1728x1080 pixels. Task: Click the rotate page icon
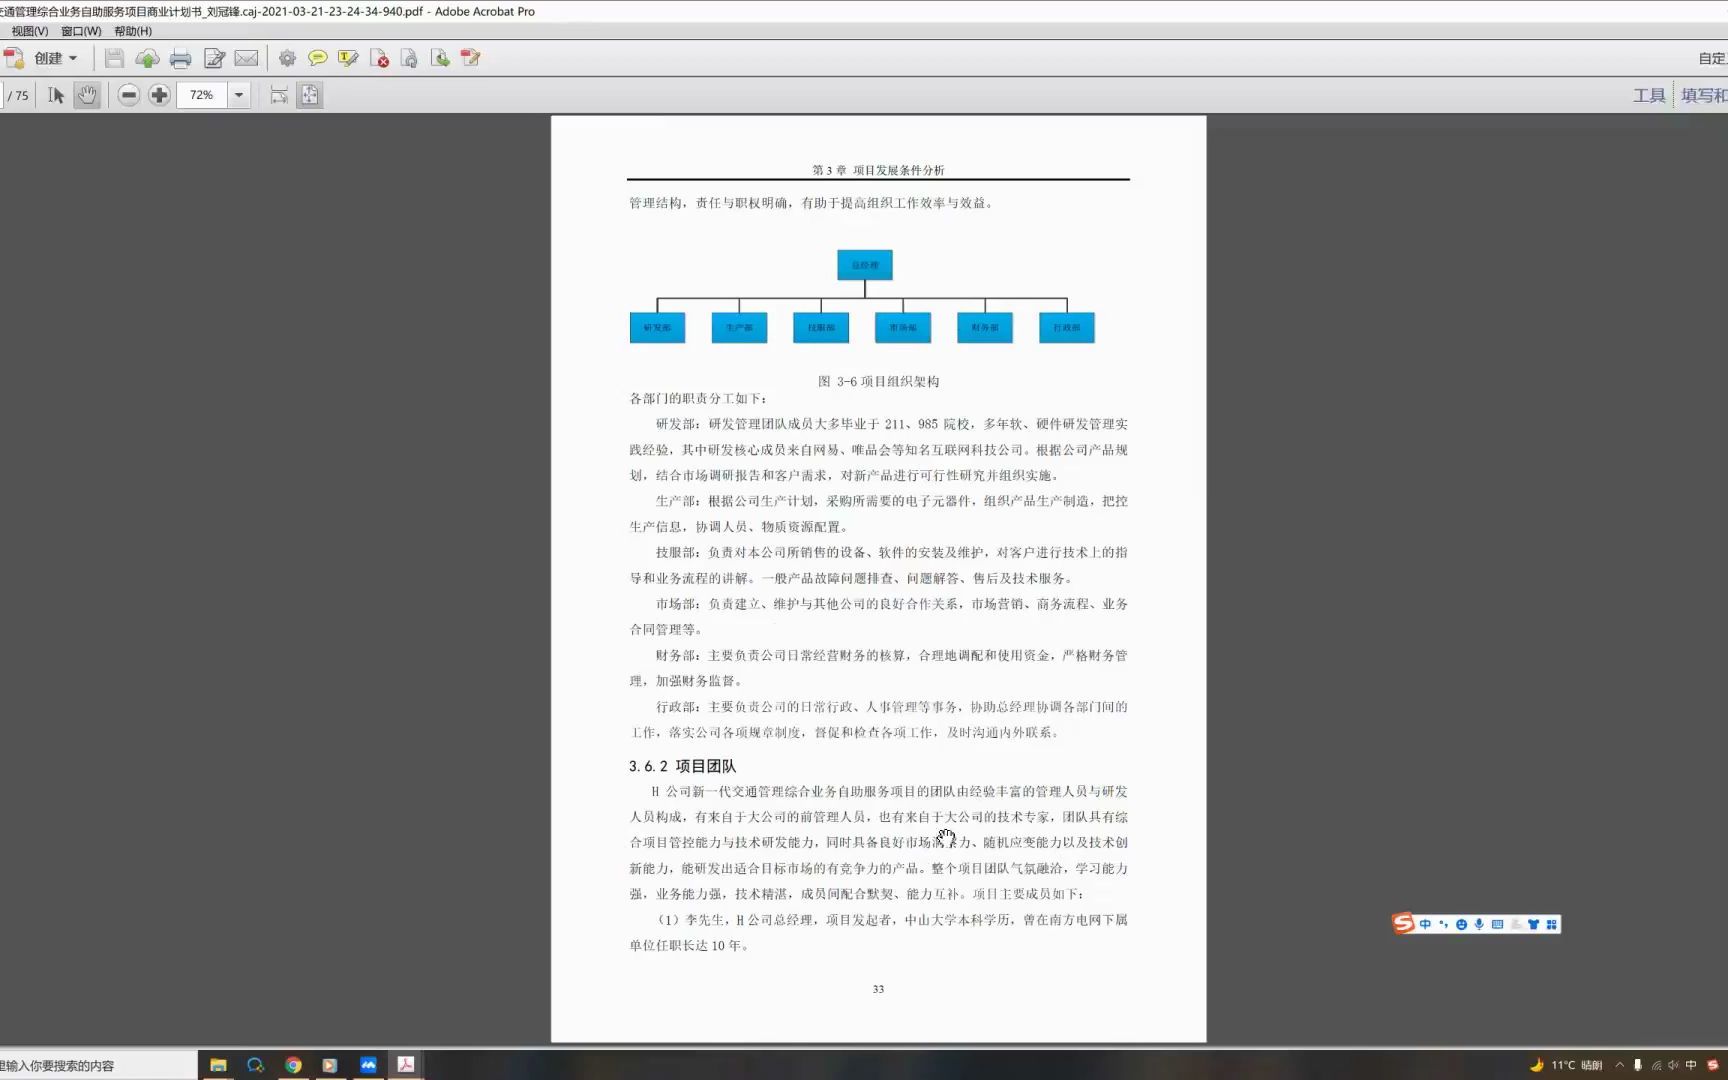(409, 58)
